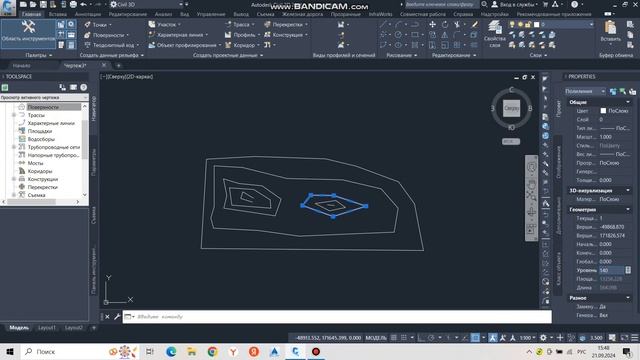Click the customization menu icon in status bar
Viewport: 640px width, 360px height.
click(635, 338)
